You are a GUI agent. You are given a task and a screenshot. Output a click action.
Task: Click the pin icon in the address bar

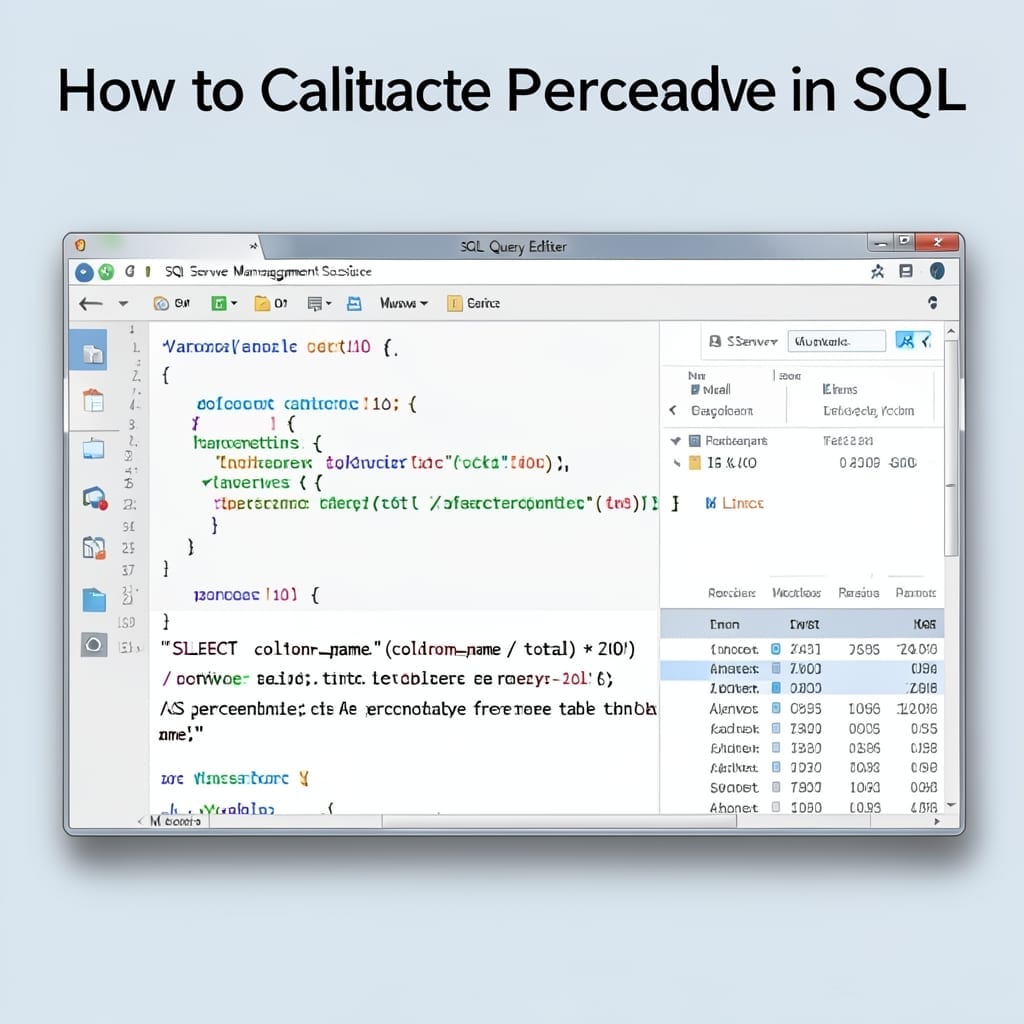pos(877,272)
